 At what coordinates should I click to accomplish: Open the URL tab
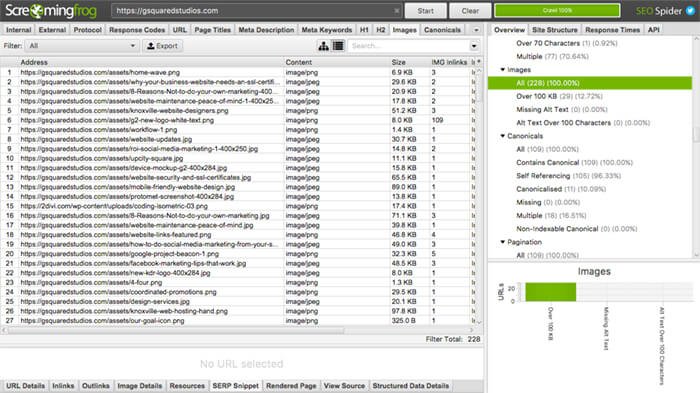pyautogui.click(x=179, y=30)
